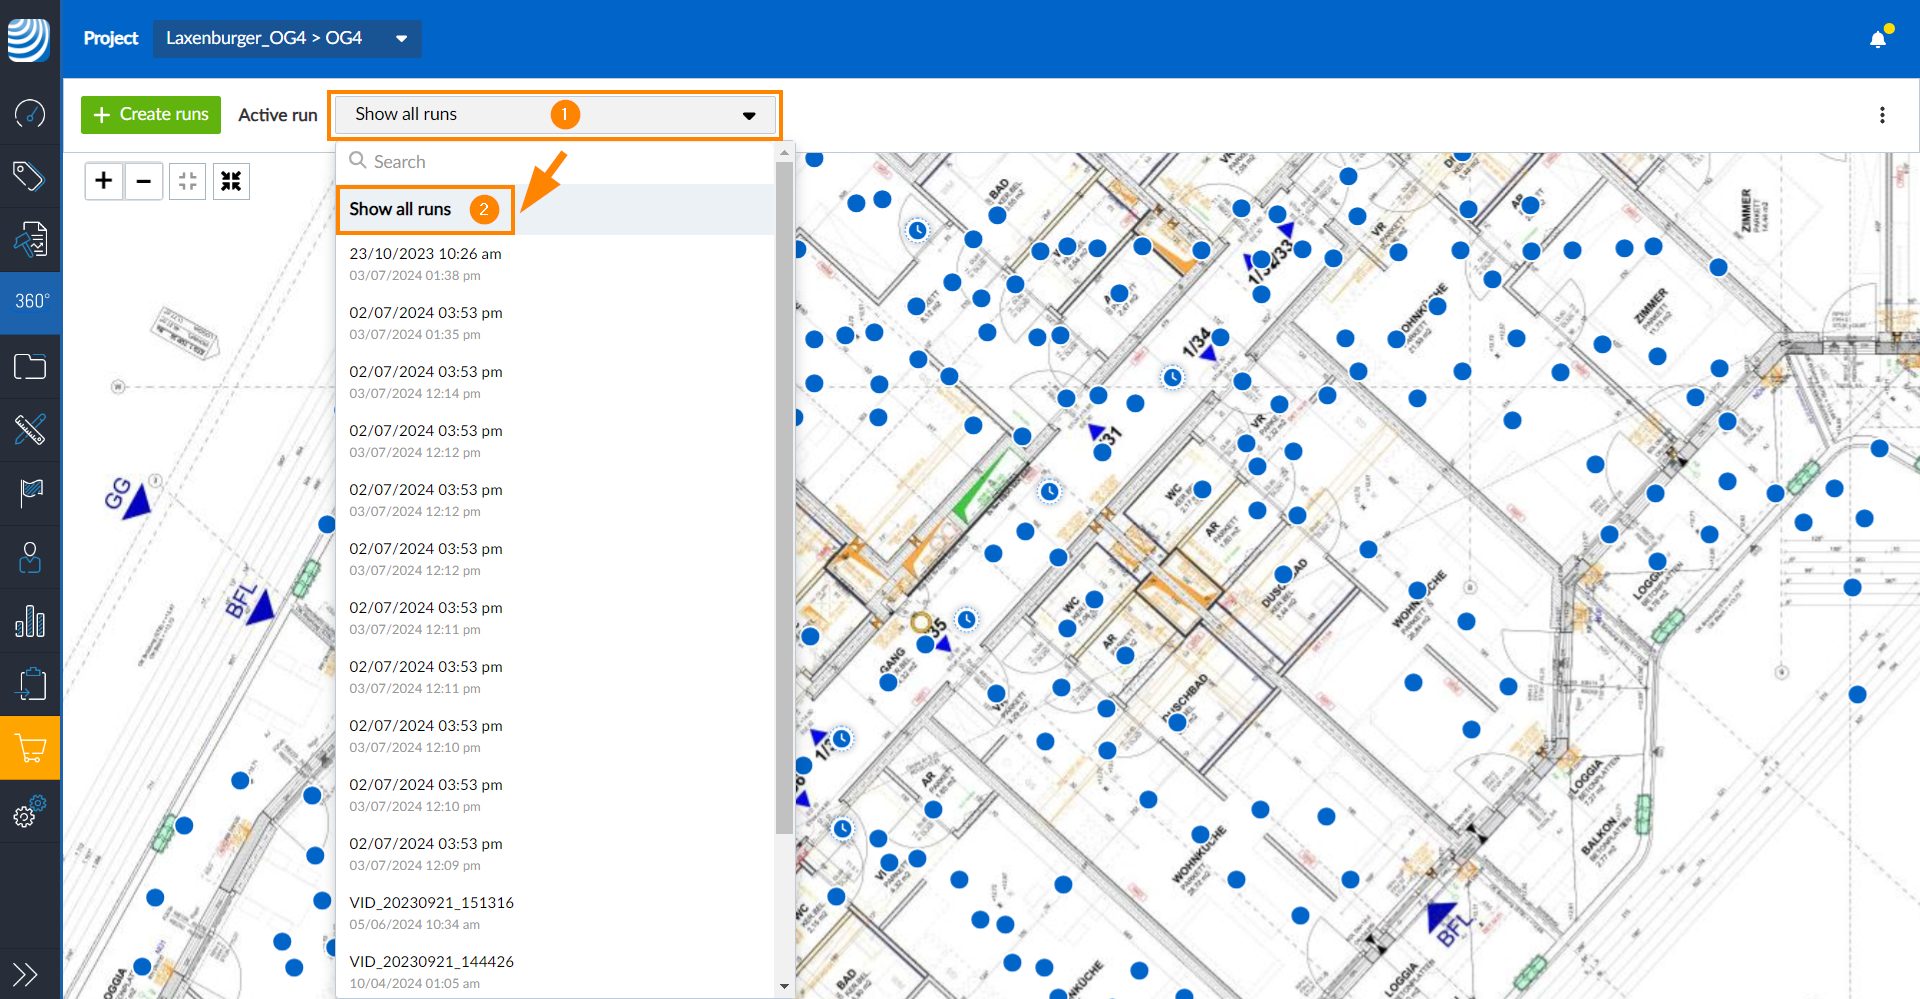Click the zoom in plus button
Screen dimensions: 1920x999
pyautogui.click(x=104, y=181)
